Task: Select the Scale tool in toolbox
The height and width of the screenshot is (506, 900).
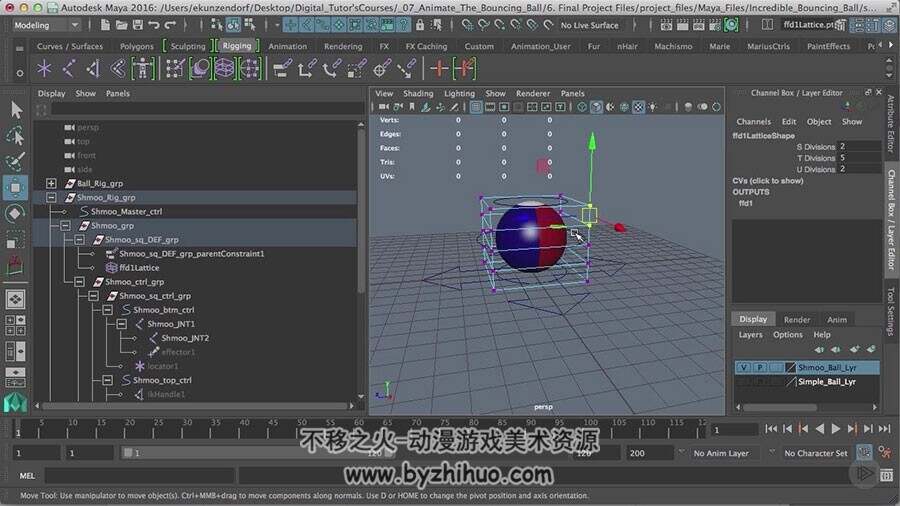Action: (x=15, y=240)
